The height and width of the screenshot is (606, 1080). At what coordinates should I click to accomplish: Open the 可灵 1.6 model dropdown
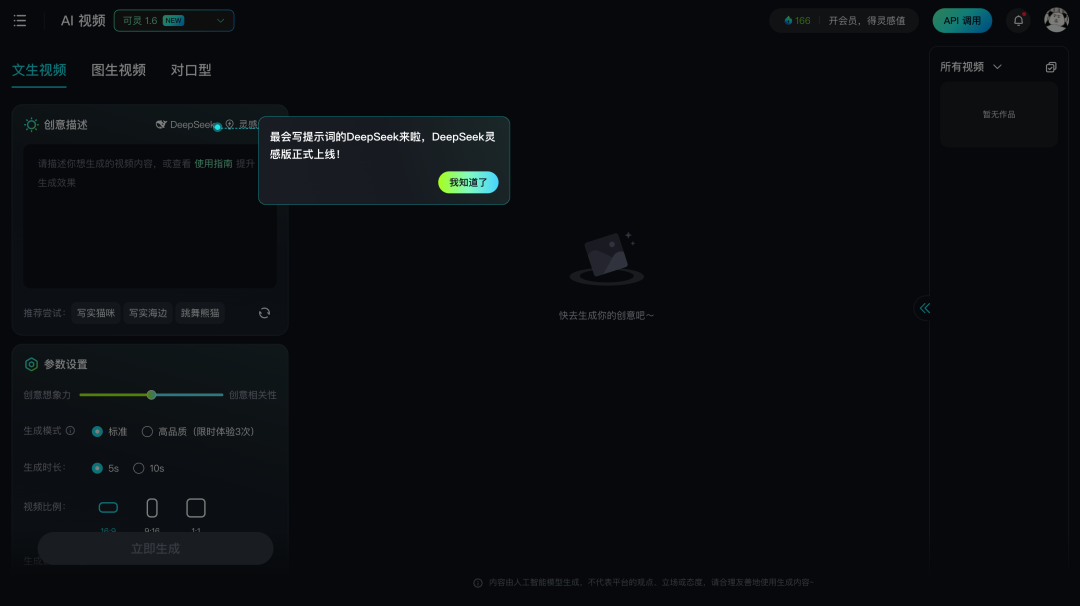(x=174, y=21)
